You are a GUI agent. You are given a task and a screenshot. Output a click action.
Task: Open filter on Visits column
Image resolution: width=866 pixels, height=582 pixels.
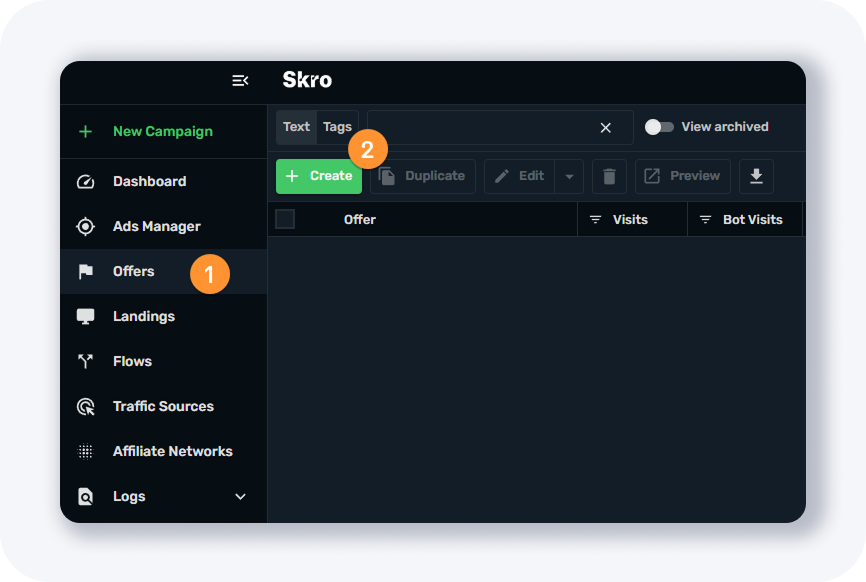click(x=595, y=219)
